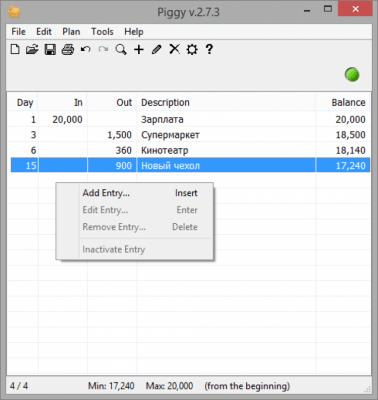Add an entry with the plus icon
Screen dimensions: 378x400
139,50
